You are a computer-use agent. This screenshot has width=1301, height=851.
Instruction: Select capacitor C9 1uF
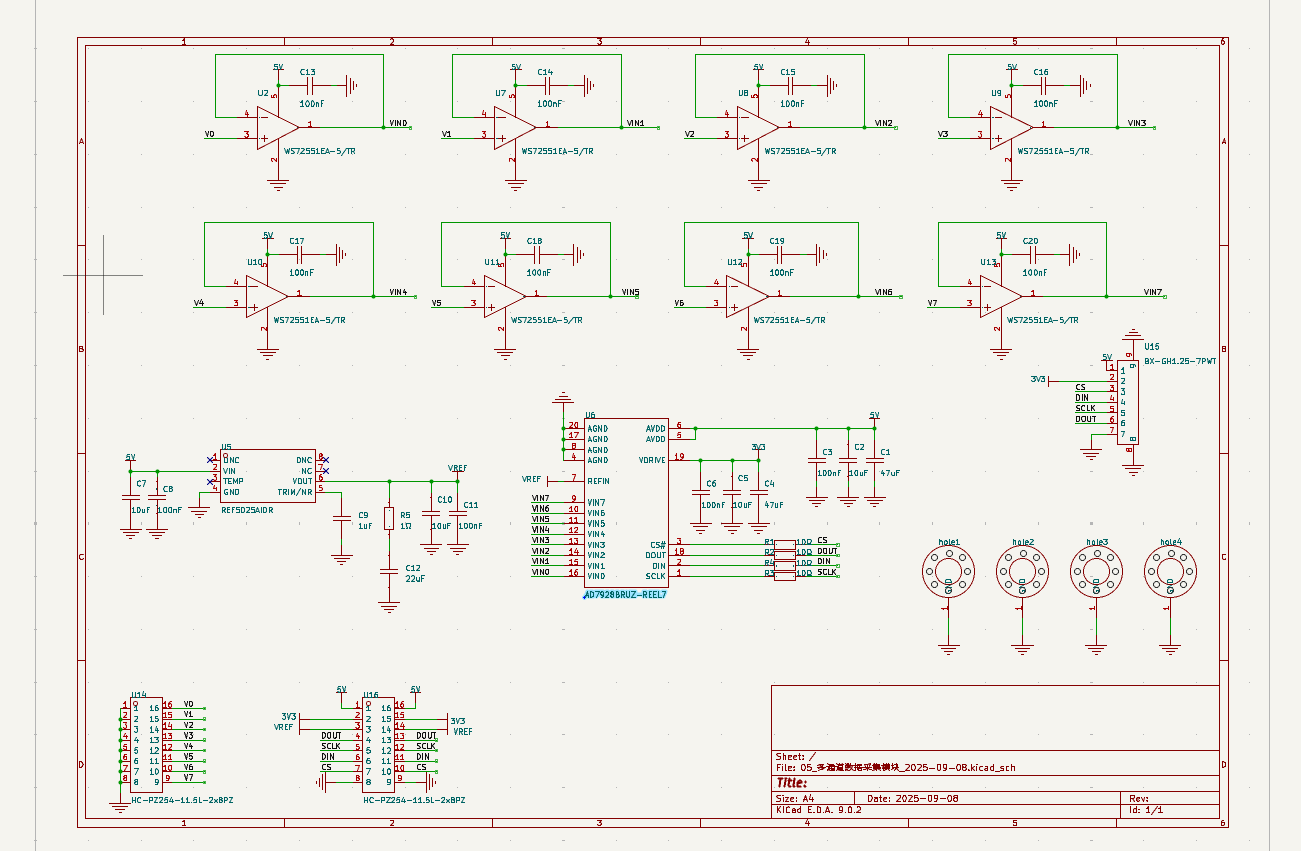(342, 518)
